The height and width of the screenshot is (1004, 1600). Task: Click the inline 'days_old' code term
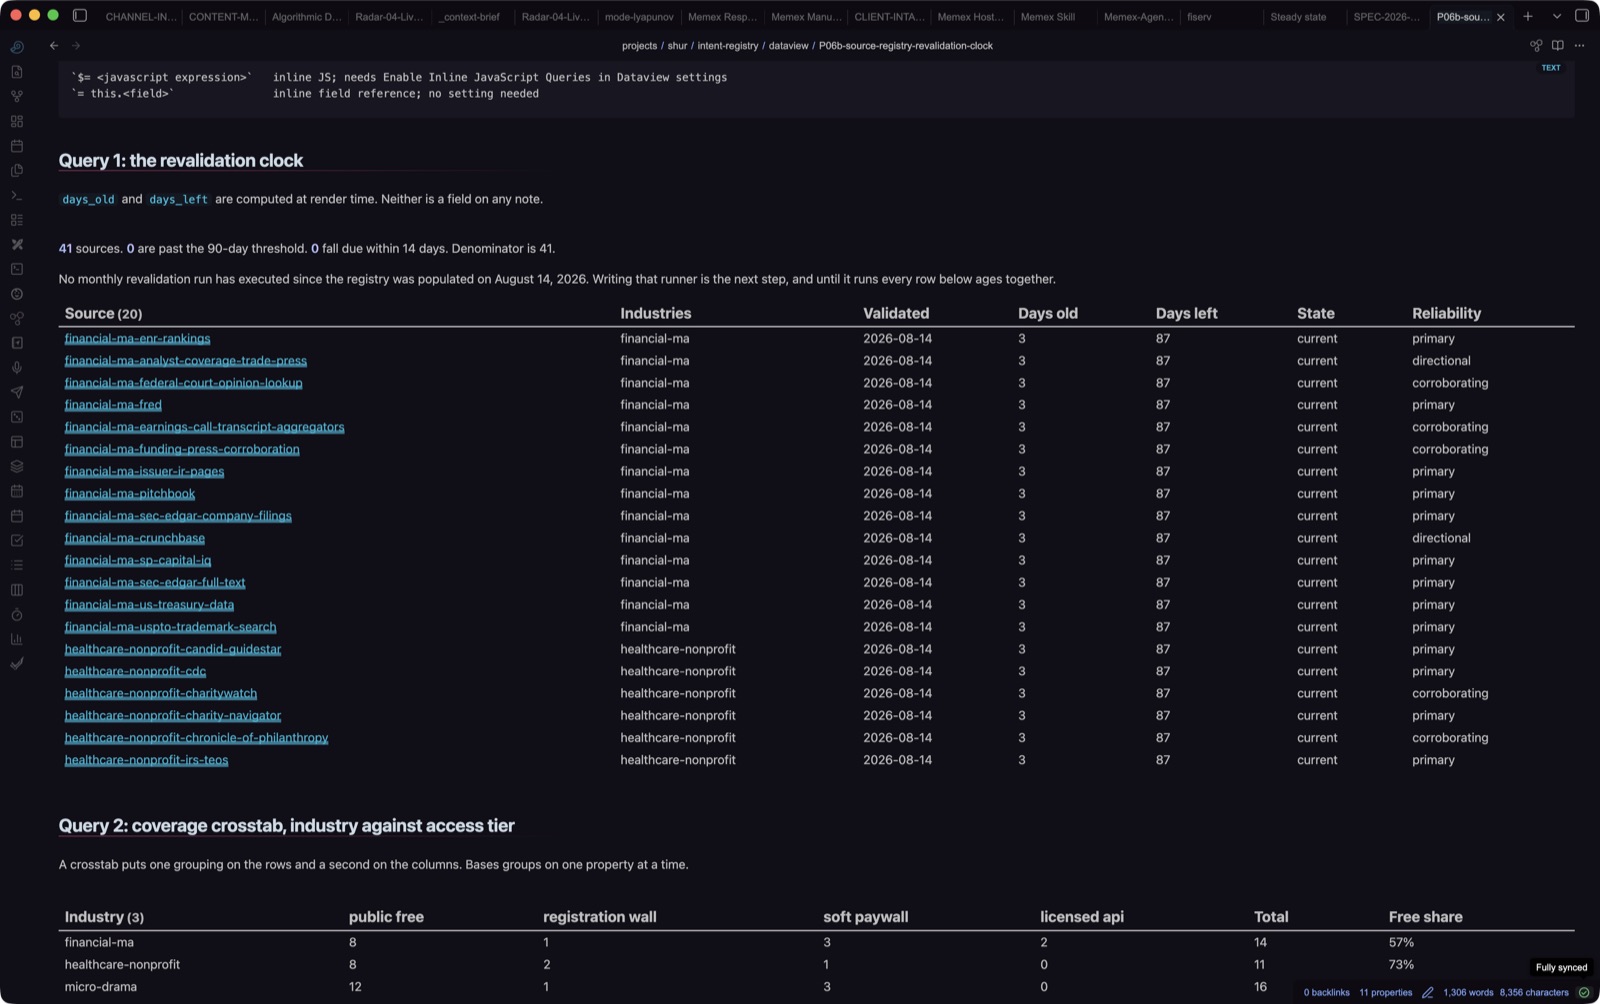click(x=89, y=199)
